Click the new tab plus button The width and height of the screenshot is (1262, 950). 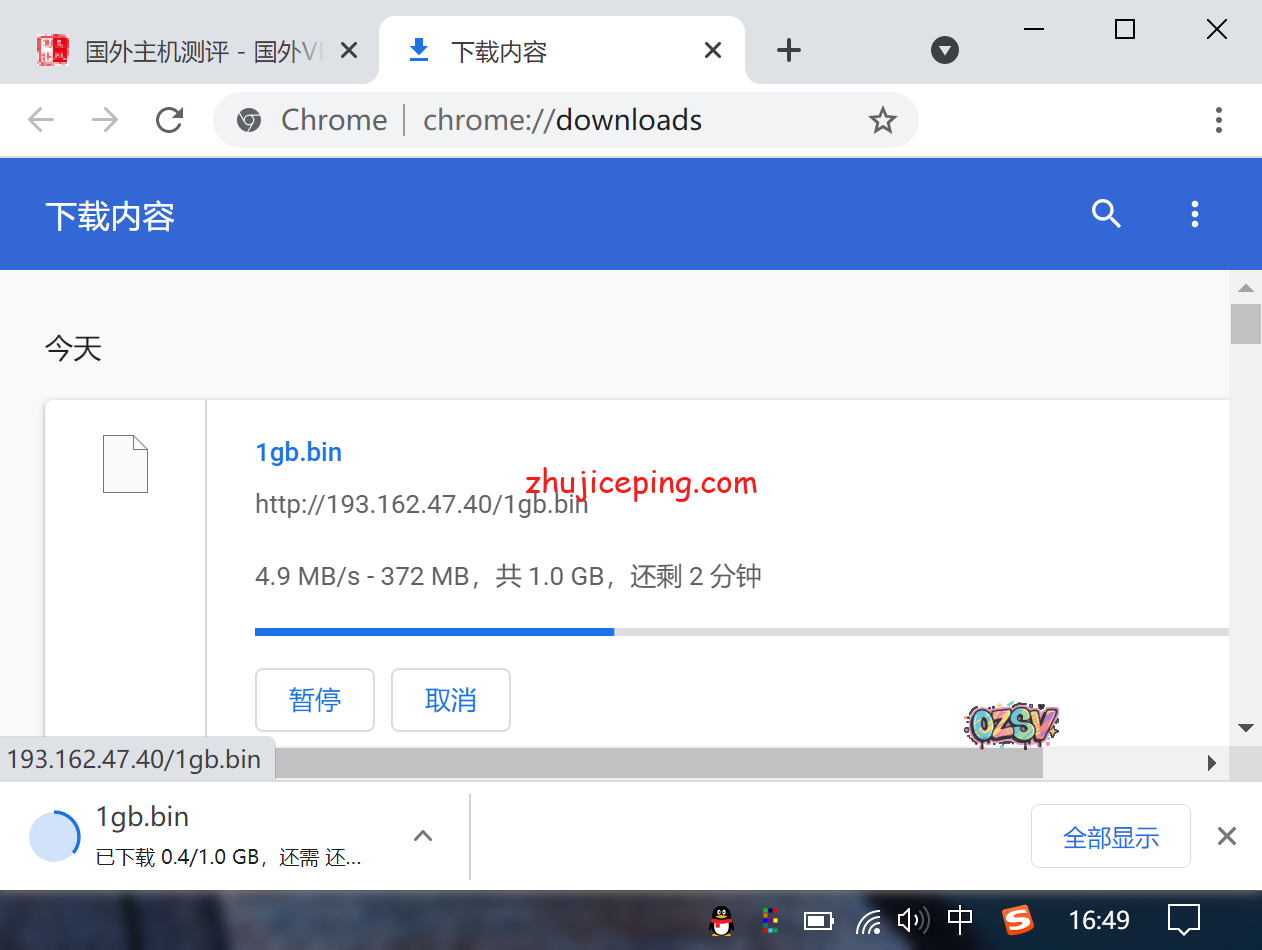tap(789, 50)
